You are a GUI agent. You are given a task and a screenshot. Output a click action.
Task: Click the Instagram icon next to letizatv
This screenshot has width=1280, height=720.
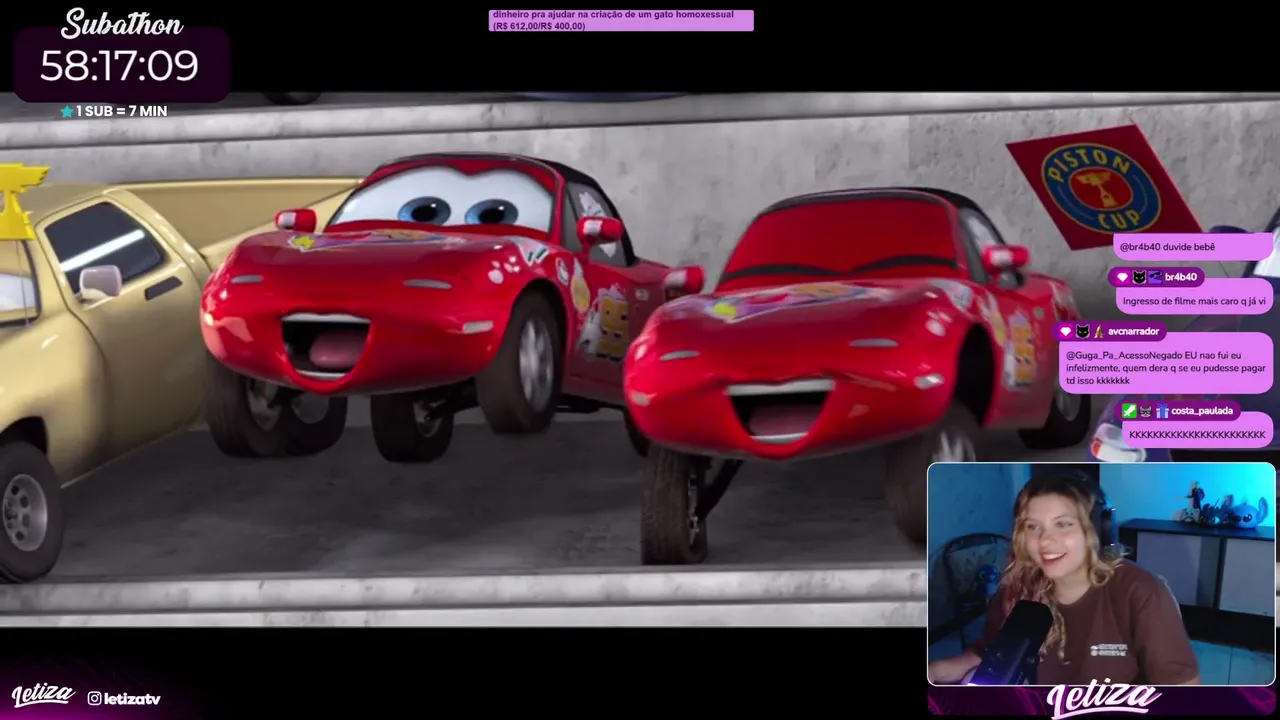pyautogui.click(x=94, y=699)
